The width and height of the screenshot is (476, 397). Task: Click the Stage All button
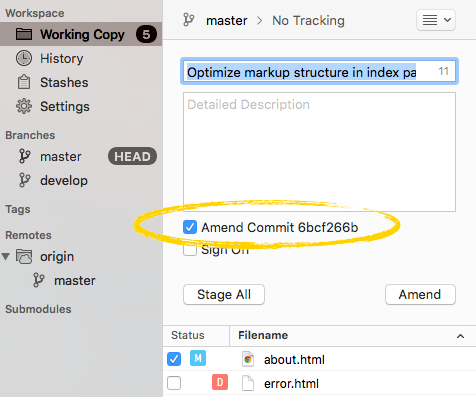224,294
